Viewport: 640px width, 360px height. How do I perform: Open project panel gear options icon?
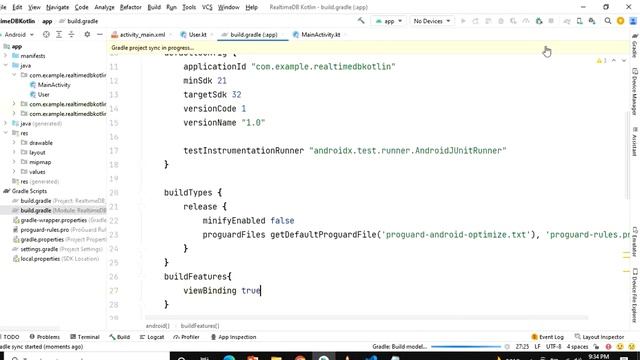coord(87,35)
